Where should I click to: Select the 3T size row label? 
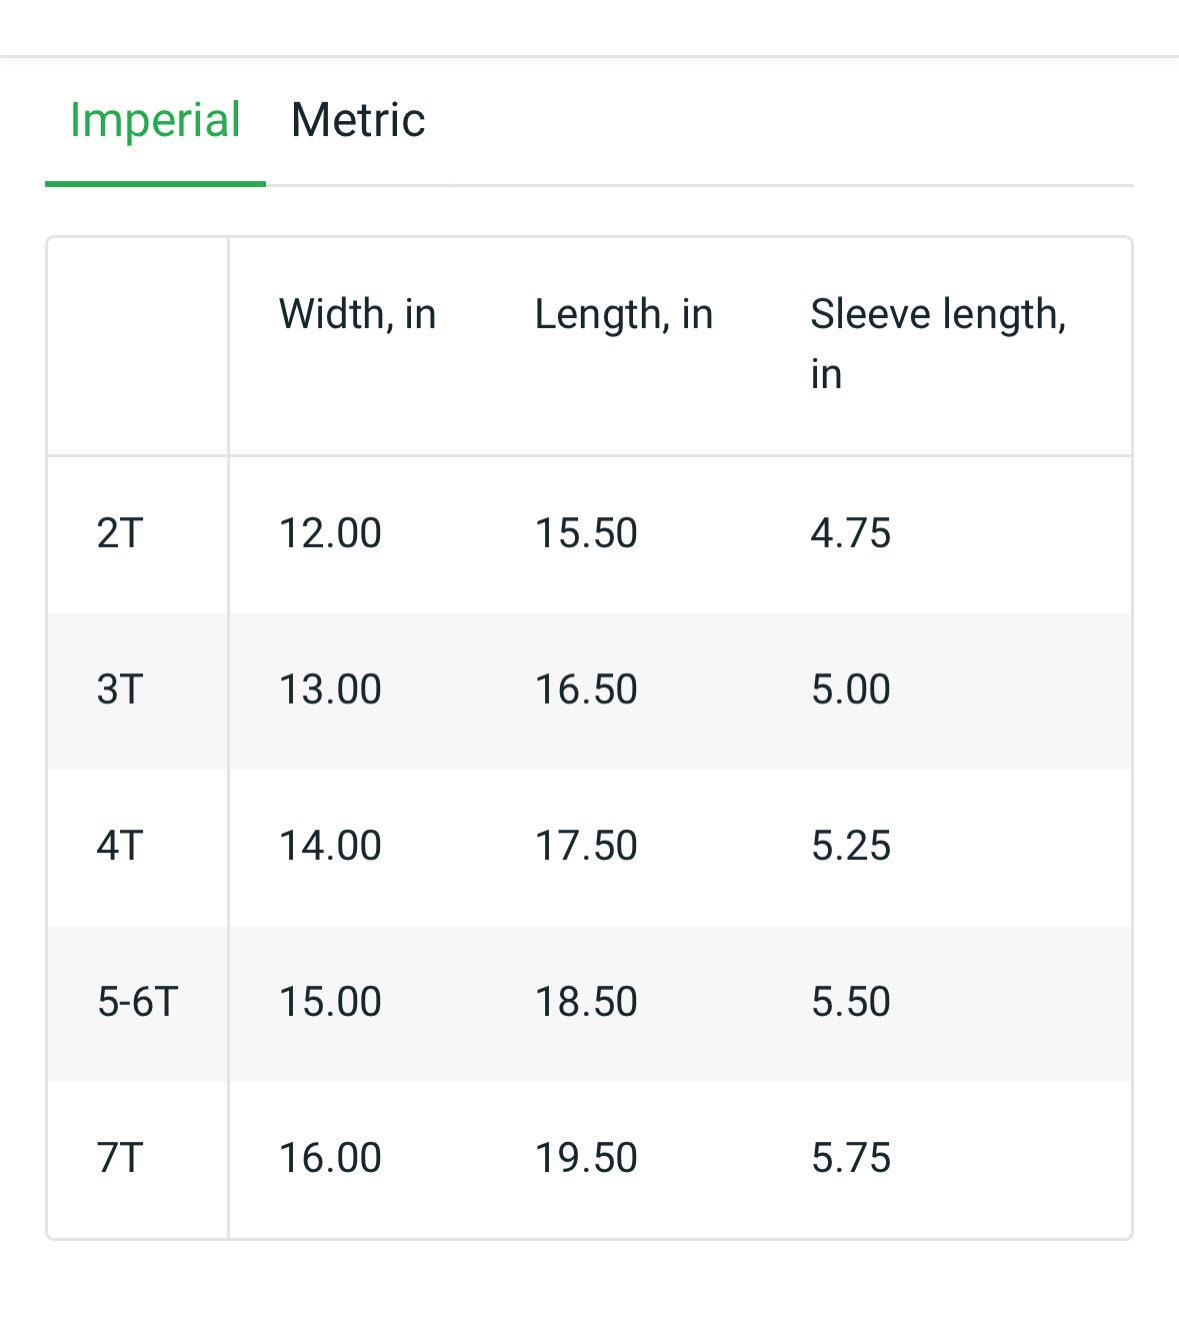click(x=120, y=689)
